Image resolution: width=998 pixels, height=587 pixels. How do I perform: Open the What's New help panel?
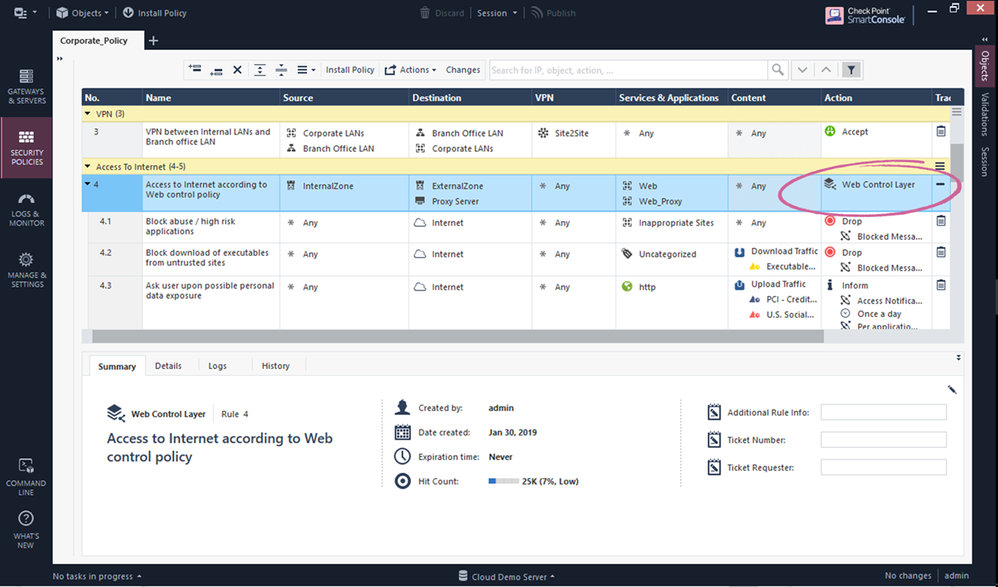pyautogui.click(x=26, y=530)
